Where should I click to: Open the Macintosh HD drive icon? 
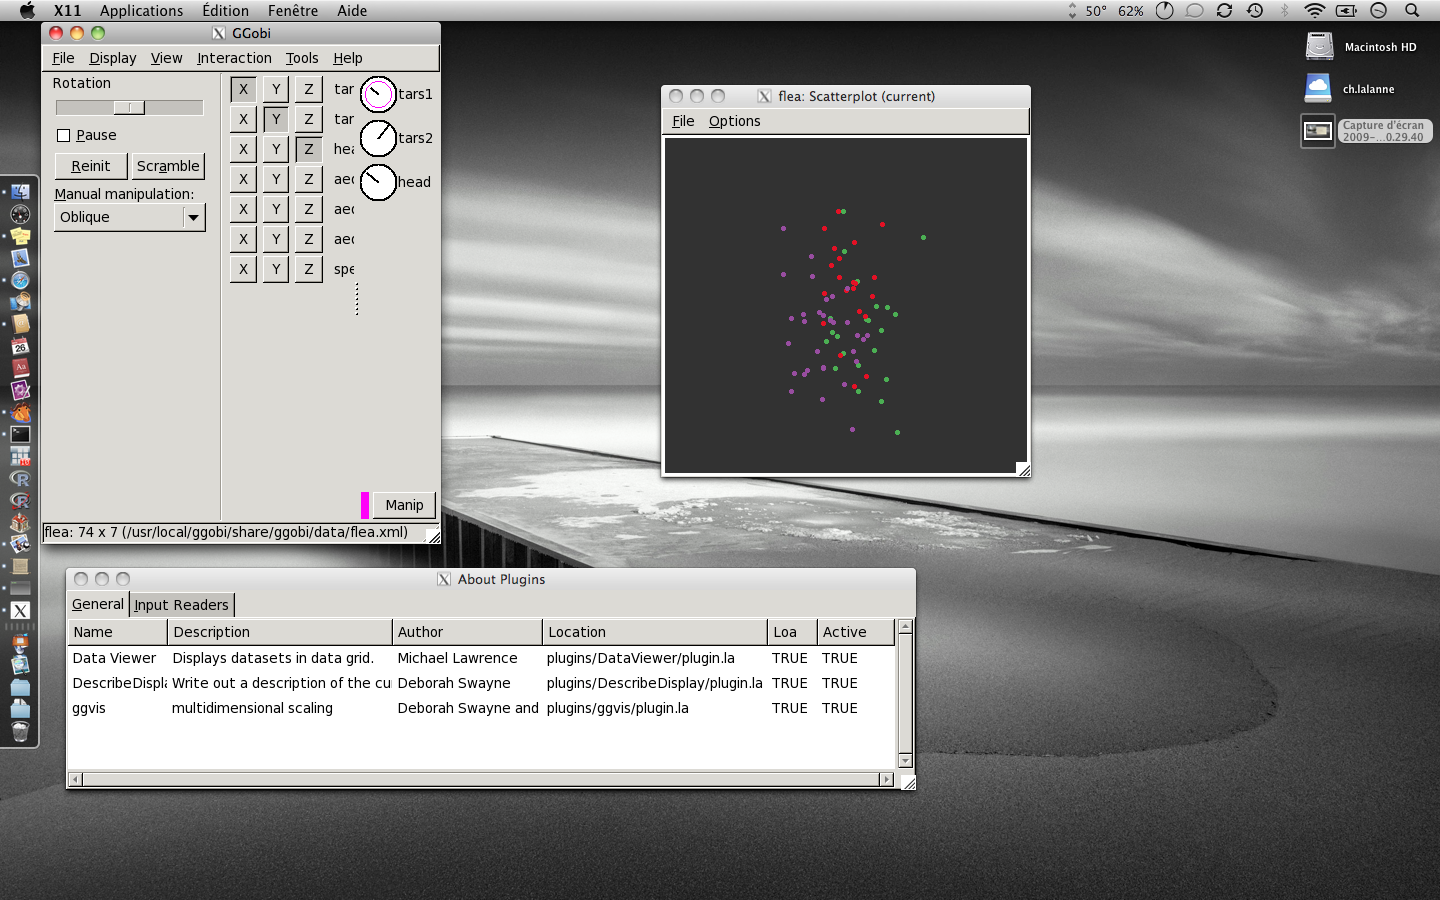coord(1320,47)
